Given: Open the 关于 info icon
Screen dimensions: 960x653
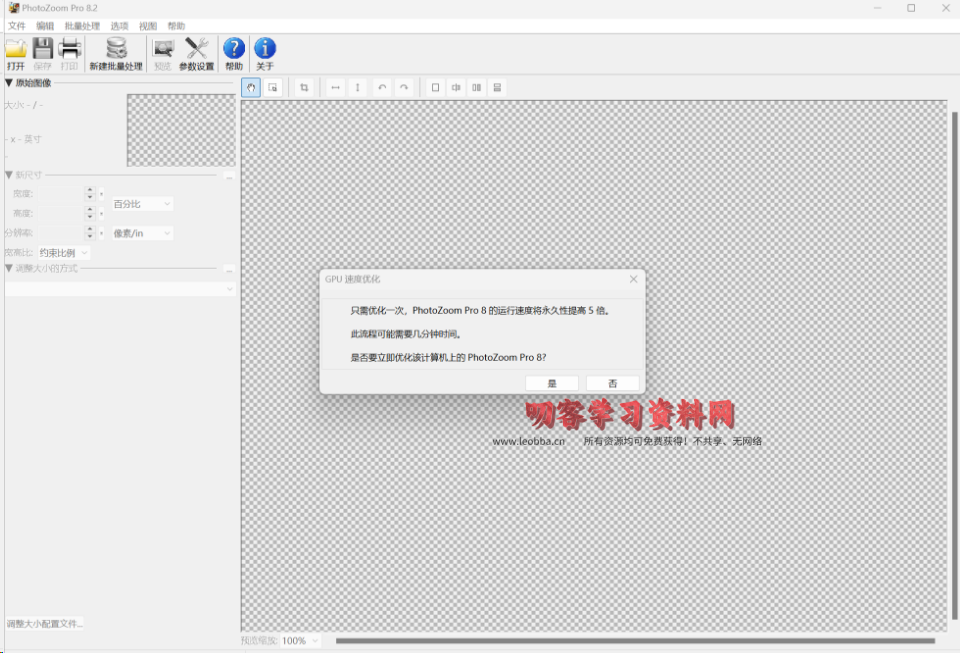Looking at the screenshot, I should pyautogui.click(x=264, y=53).
